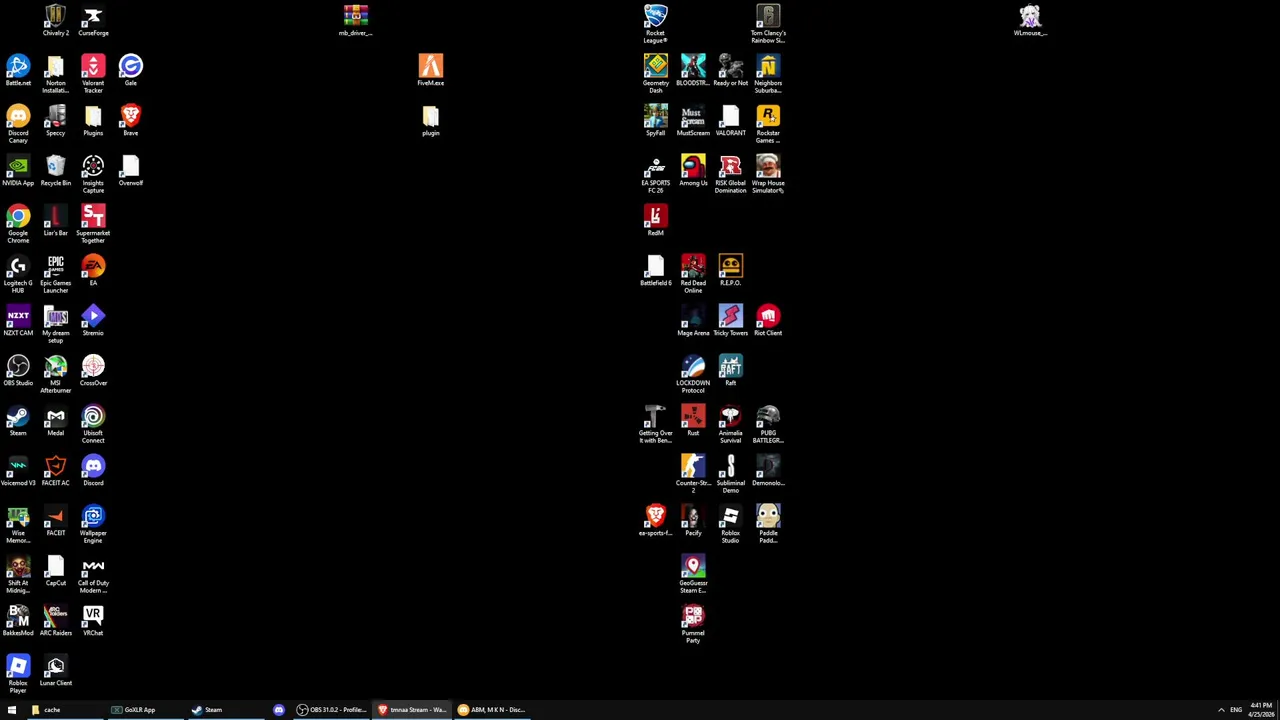Select the Rust game icon
Viewport: 1280px width, 720px height.
click(x=693, y=420)
